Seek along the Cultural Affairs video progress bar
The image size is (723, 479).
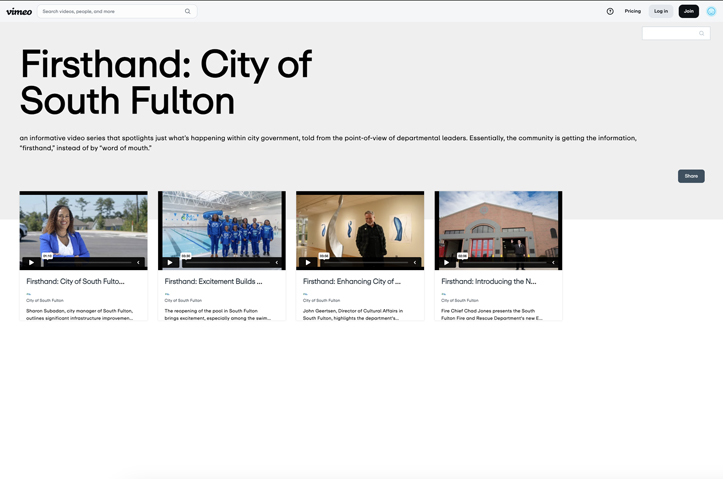pyautogui.click(x=364, y=263)
